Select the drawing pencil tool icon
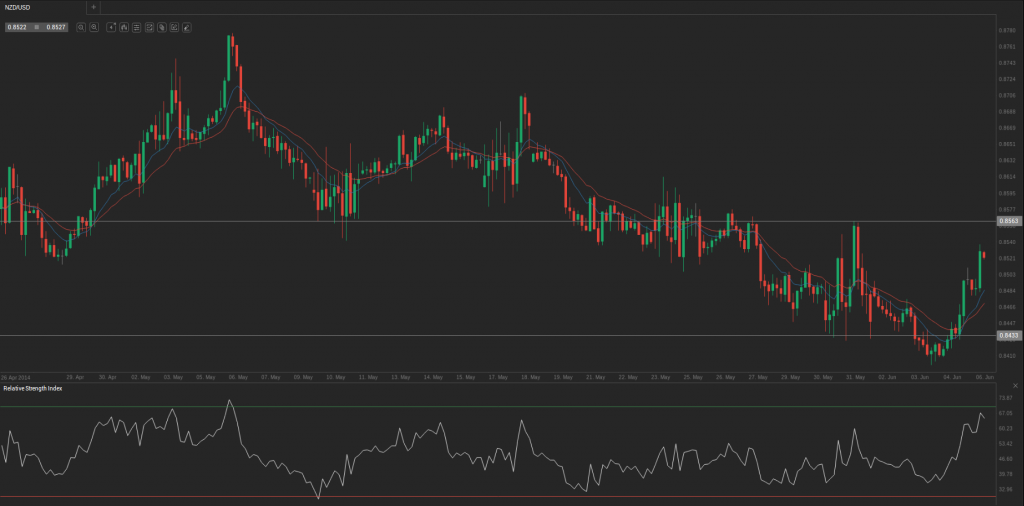Screen dimensions: 1024x506 (x=186, y=27)
